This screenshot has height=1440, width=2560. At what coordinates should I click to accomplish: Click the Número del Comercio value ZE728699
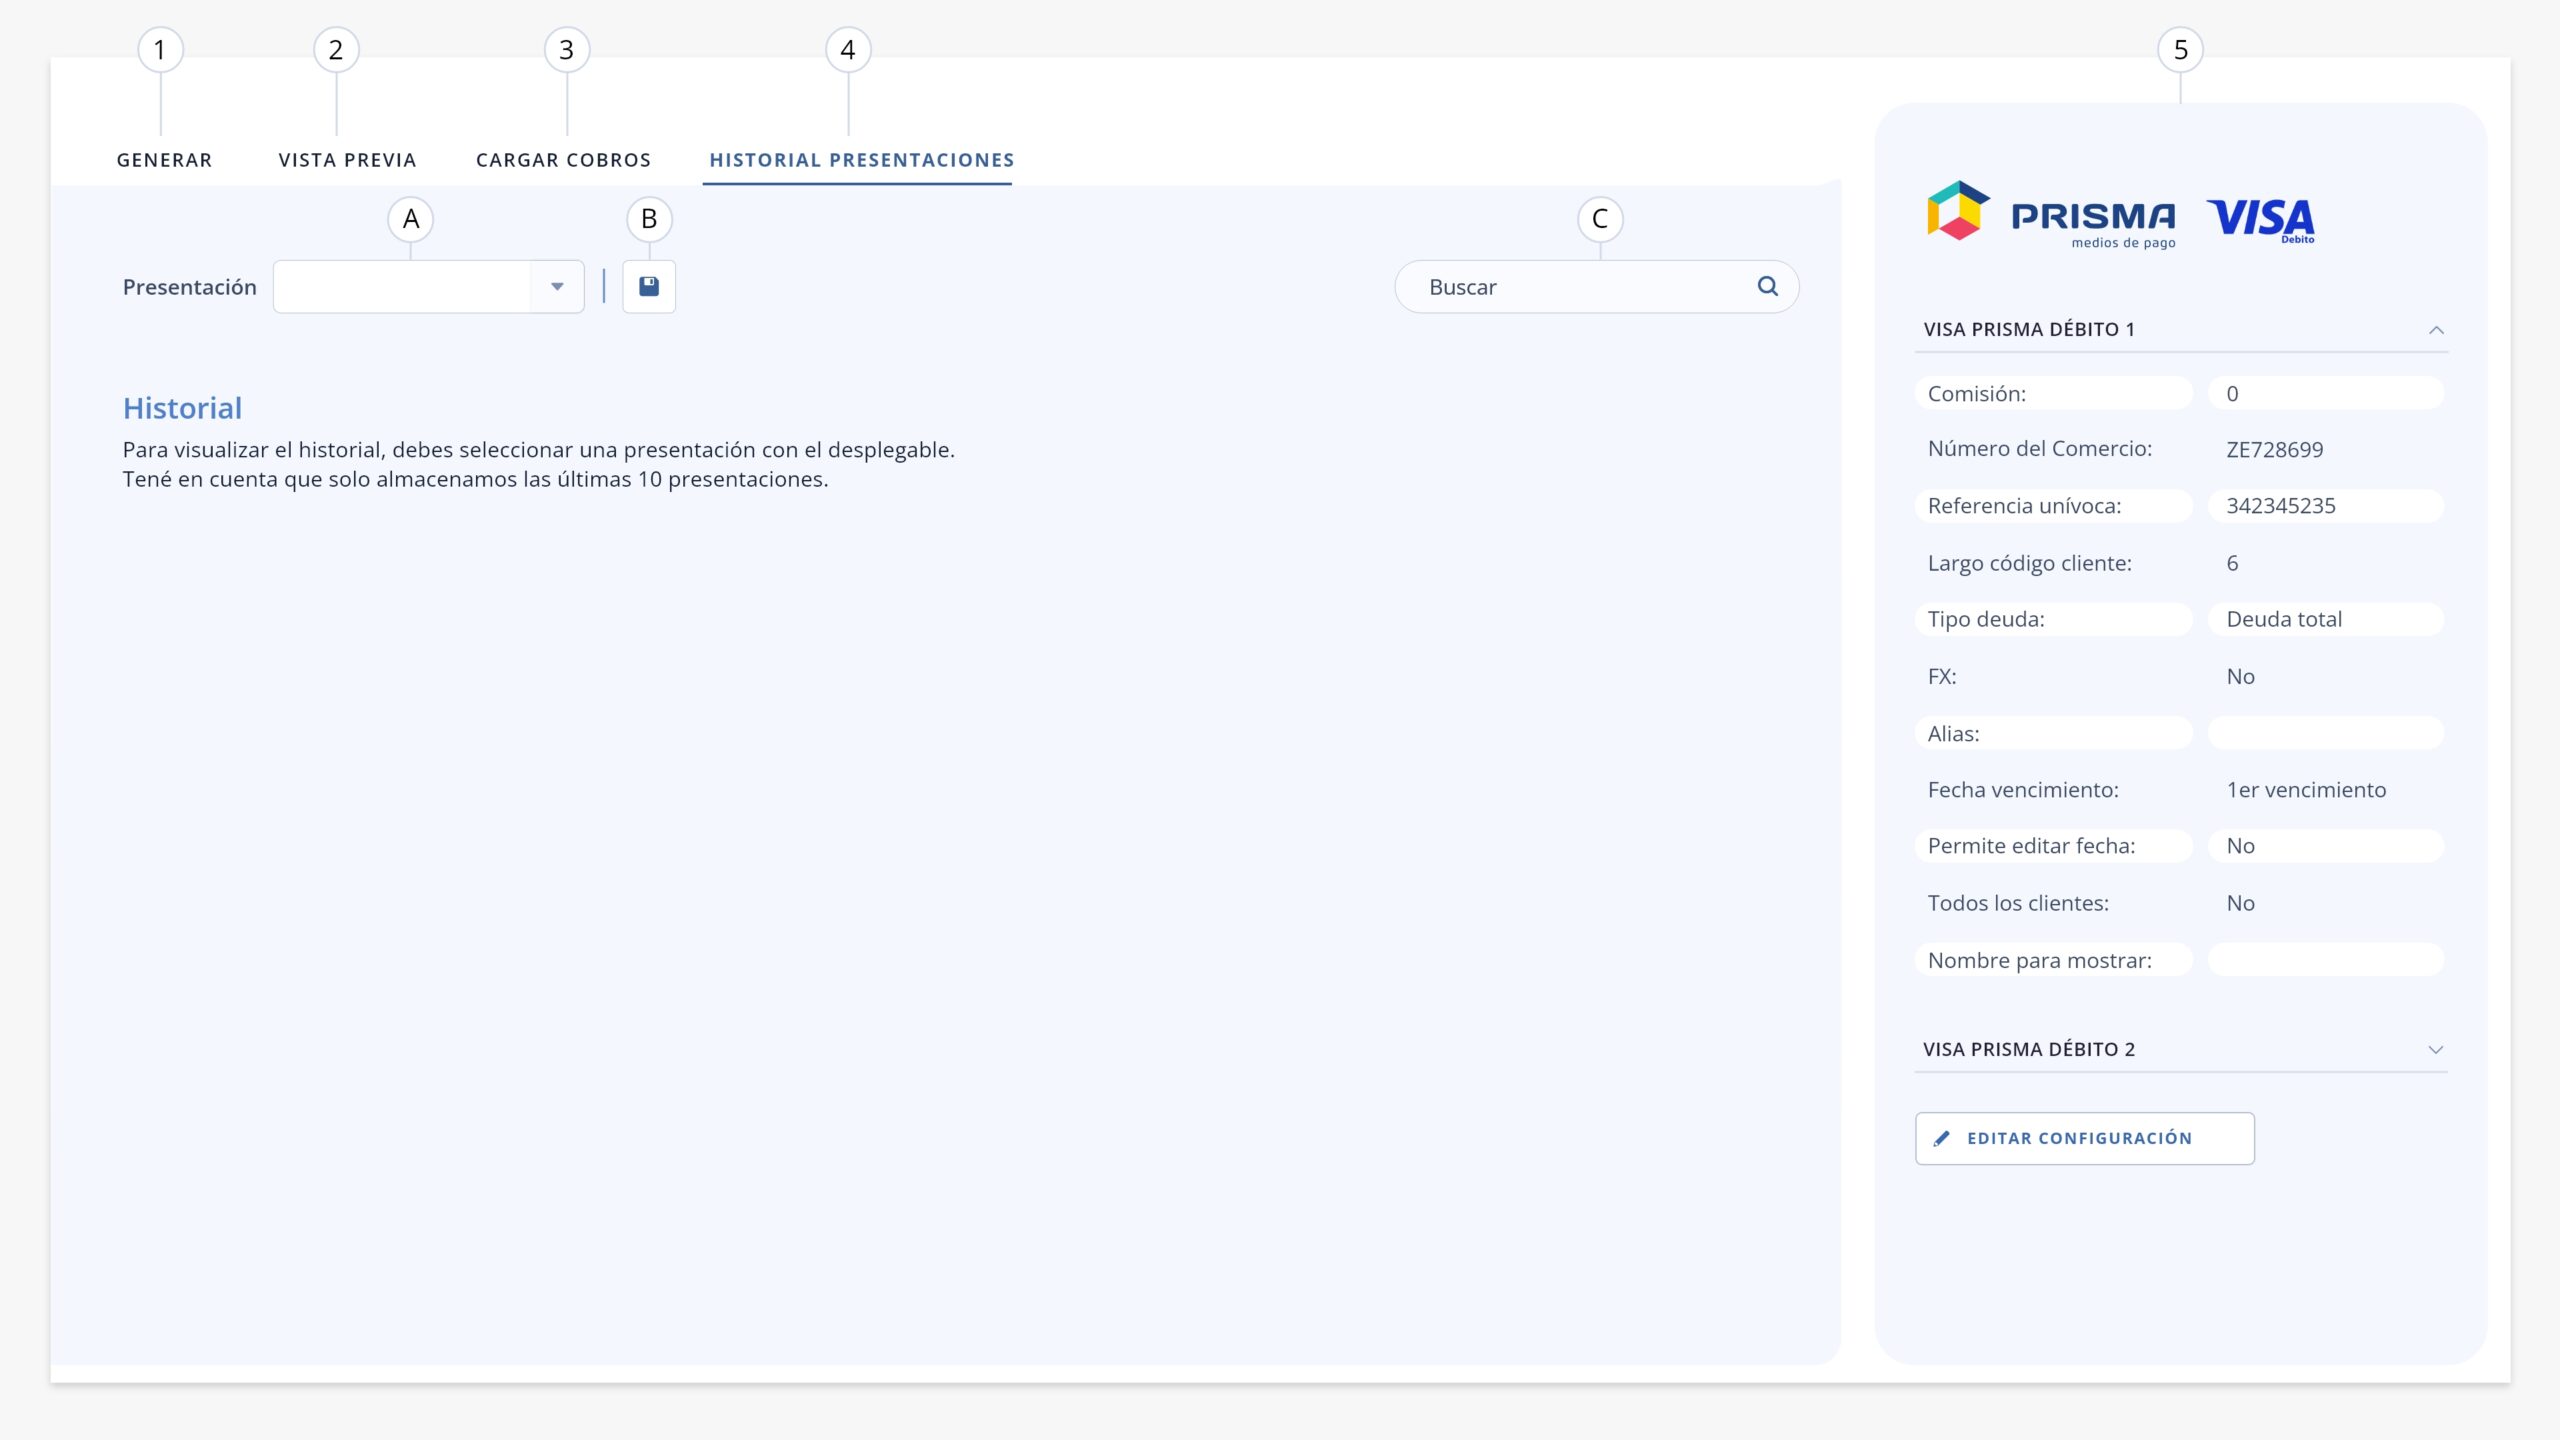pos(2274,450)
